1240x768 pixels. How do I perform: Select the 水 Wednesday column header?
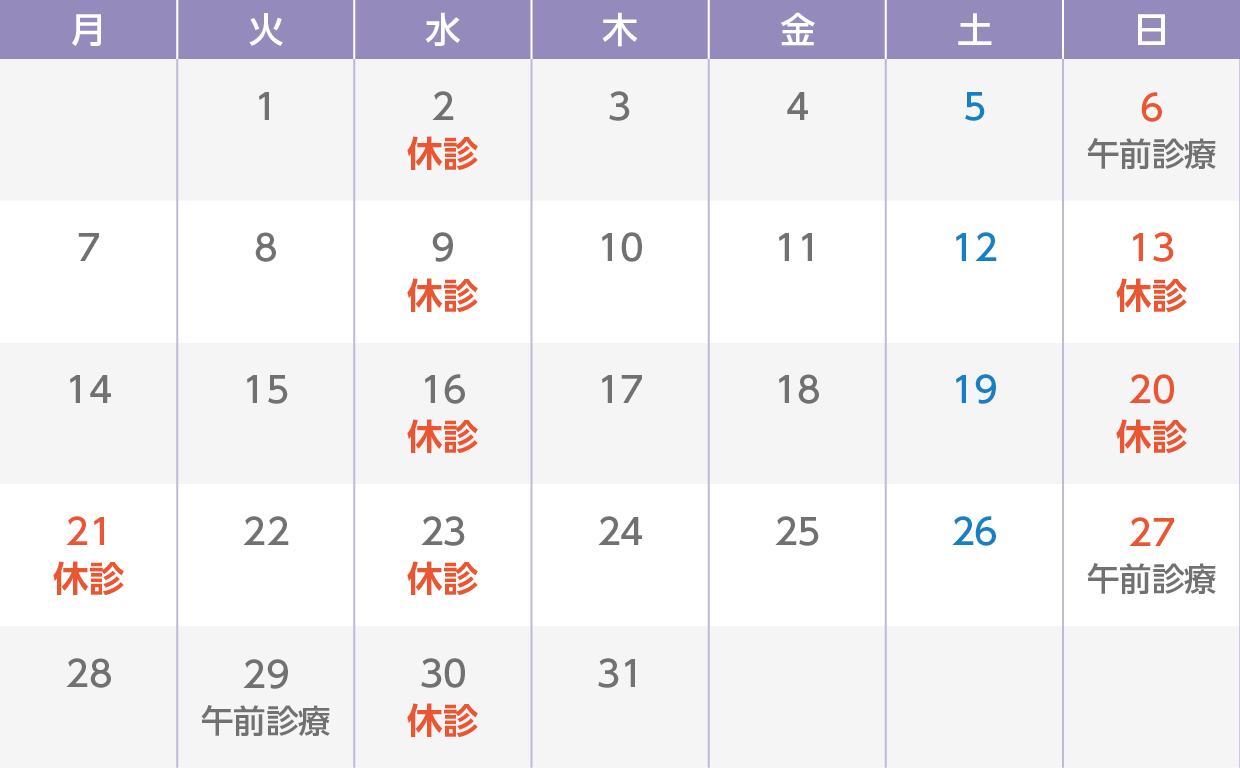click(x=442, y=30)
